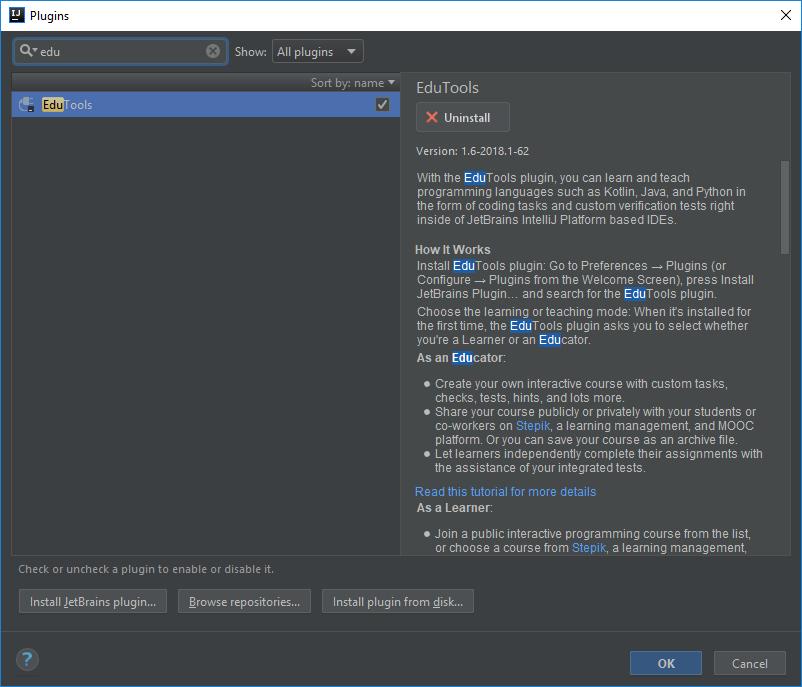This screenshot has height=687, width=802.
Task: Open the Stepik link in Learner section
Action: pos(589,548)
